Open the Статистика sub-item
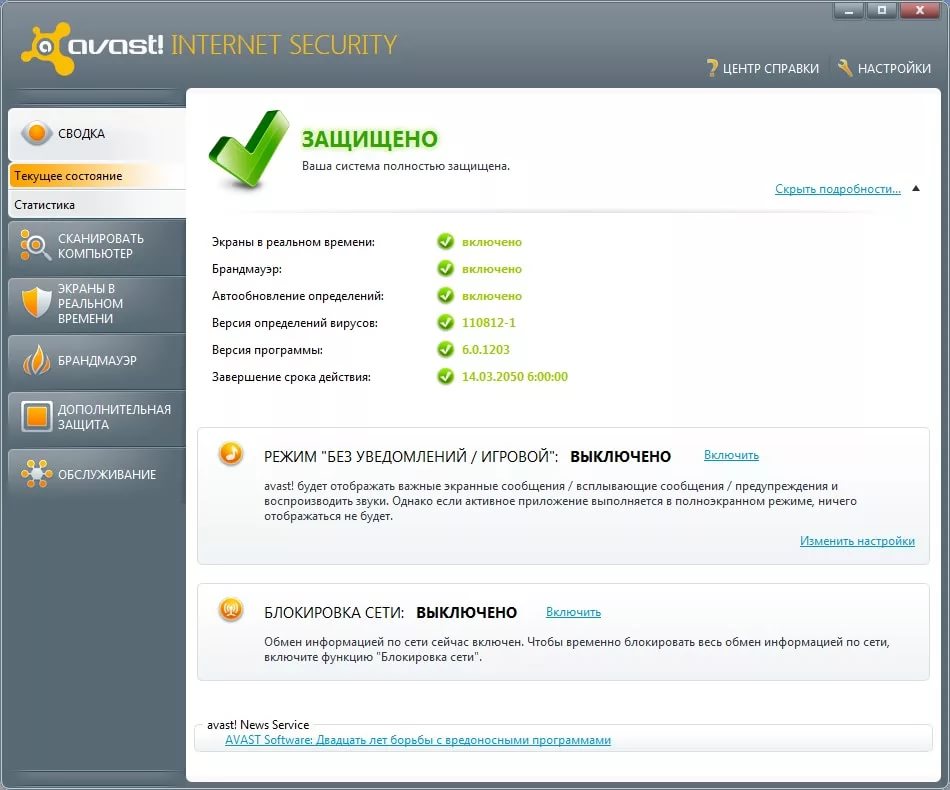The image size is (950, 790). (97, 205)
